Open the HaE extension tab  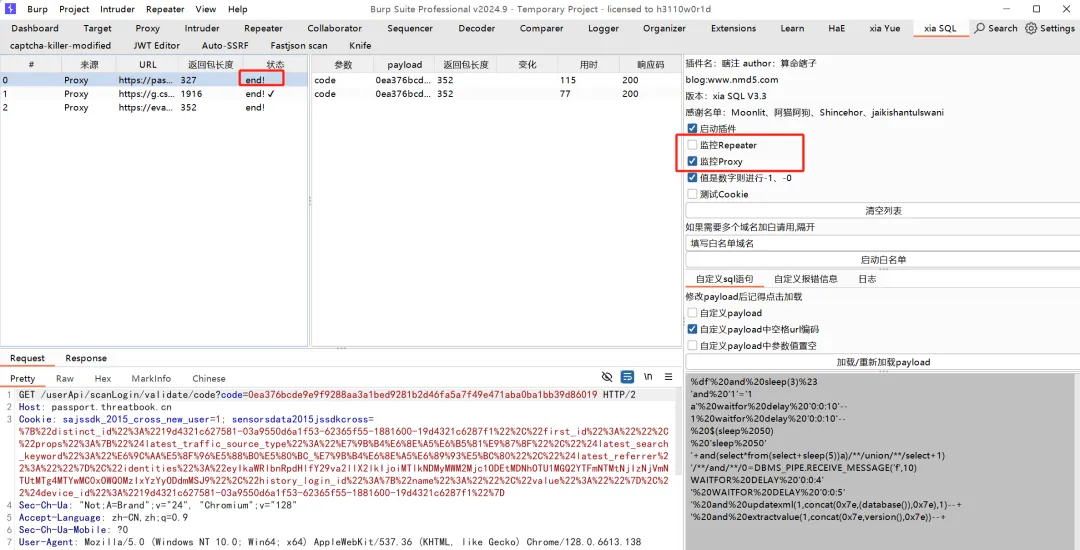coord(836,28)
